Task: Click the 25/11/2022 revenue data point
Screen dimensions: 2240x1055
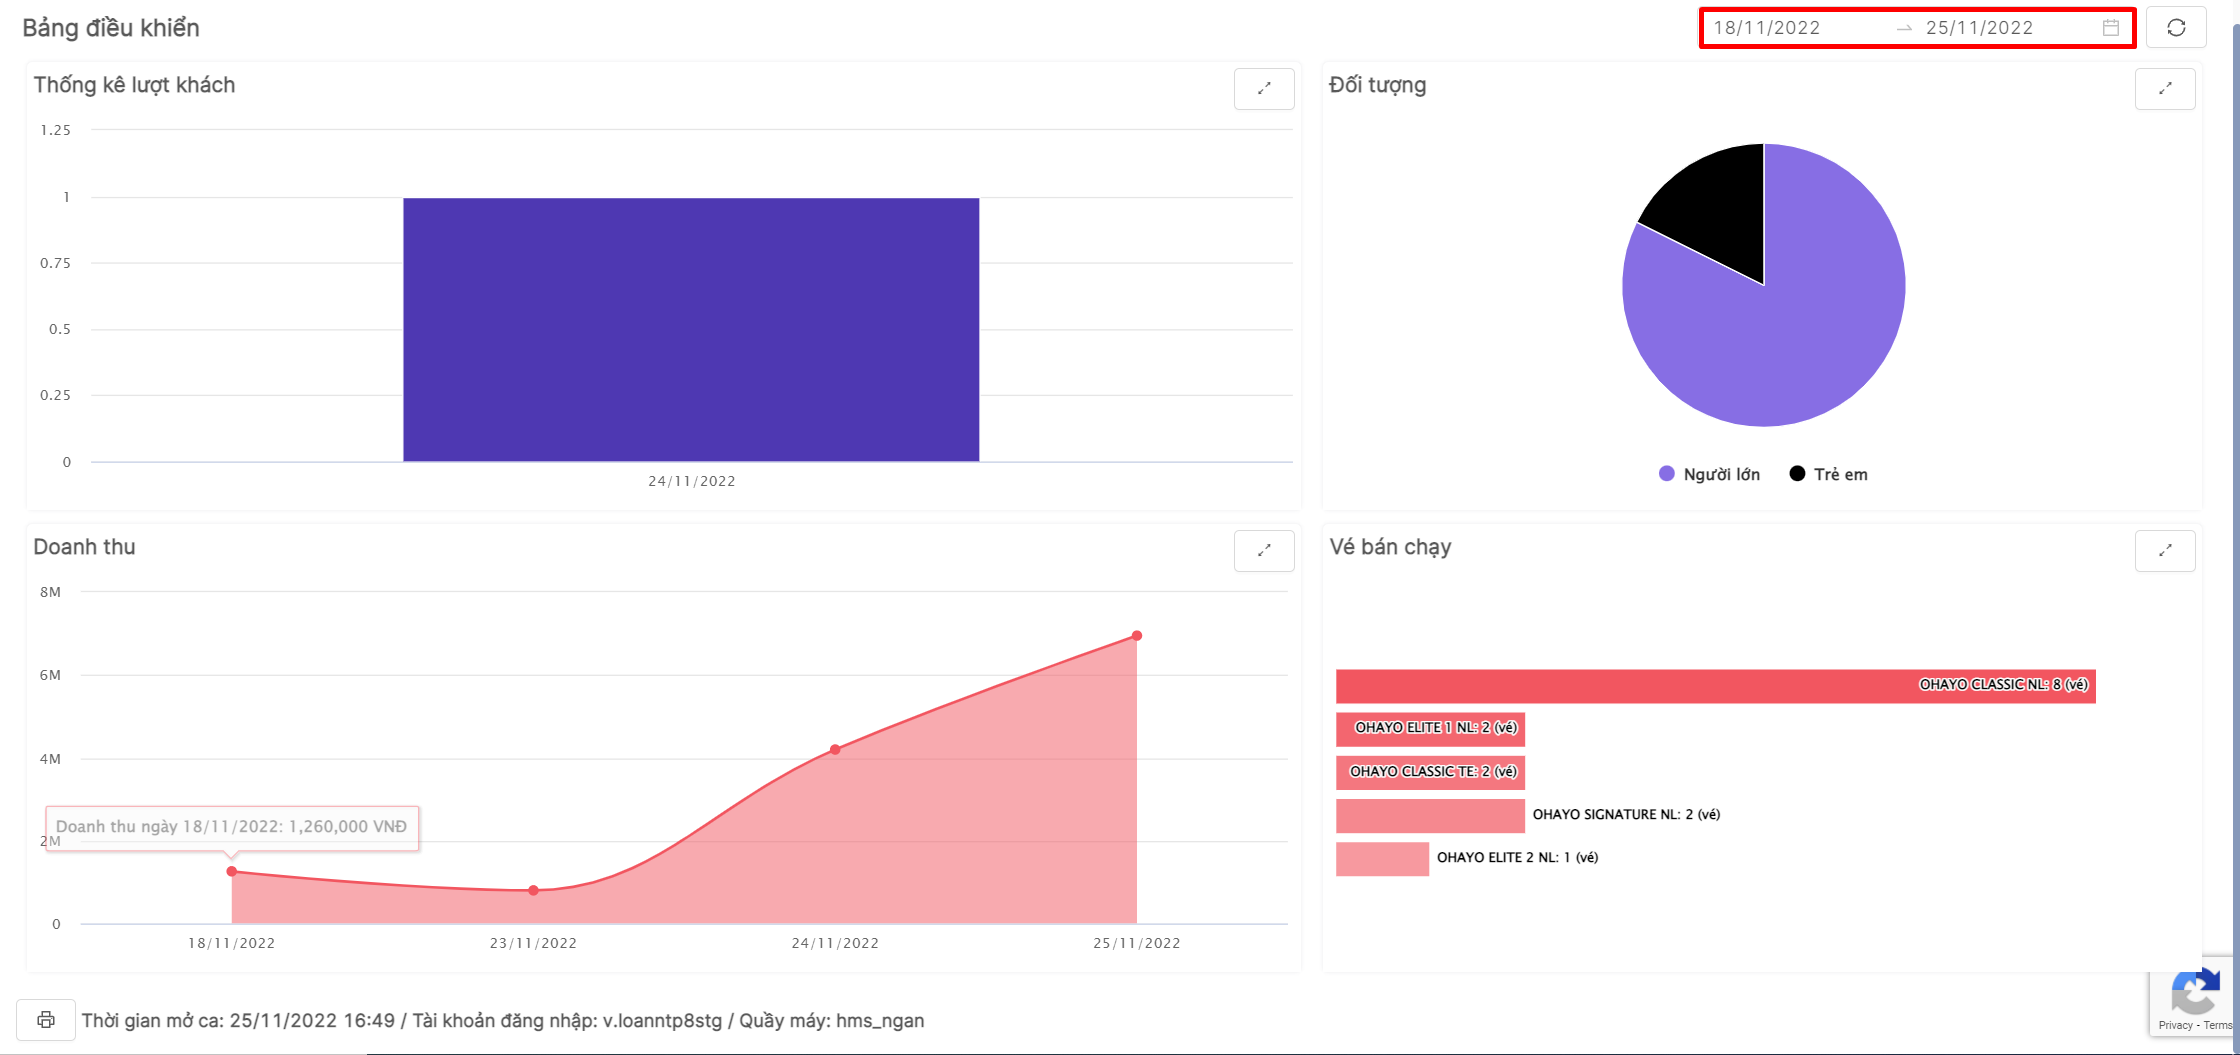Action: point(1137,636)
